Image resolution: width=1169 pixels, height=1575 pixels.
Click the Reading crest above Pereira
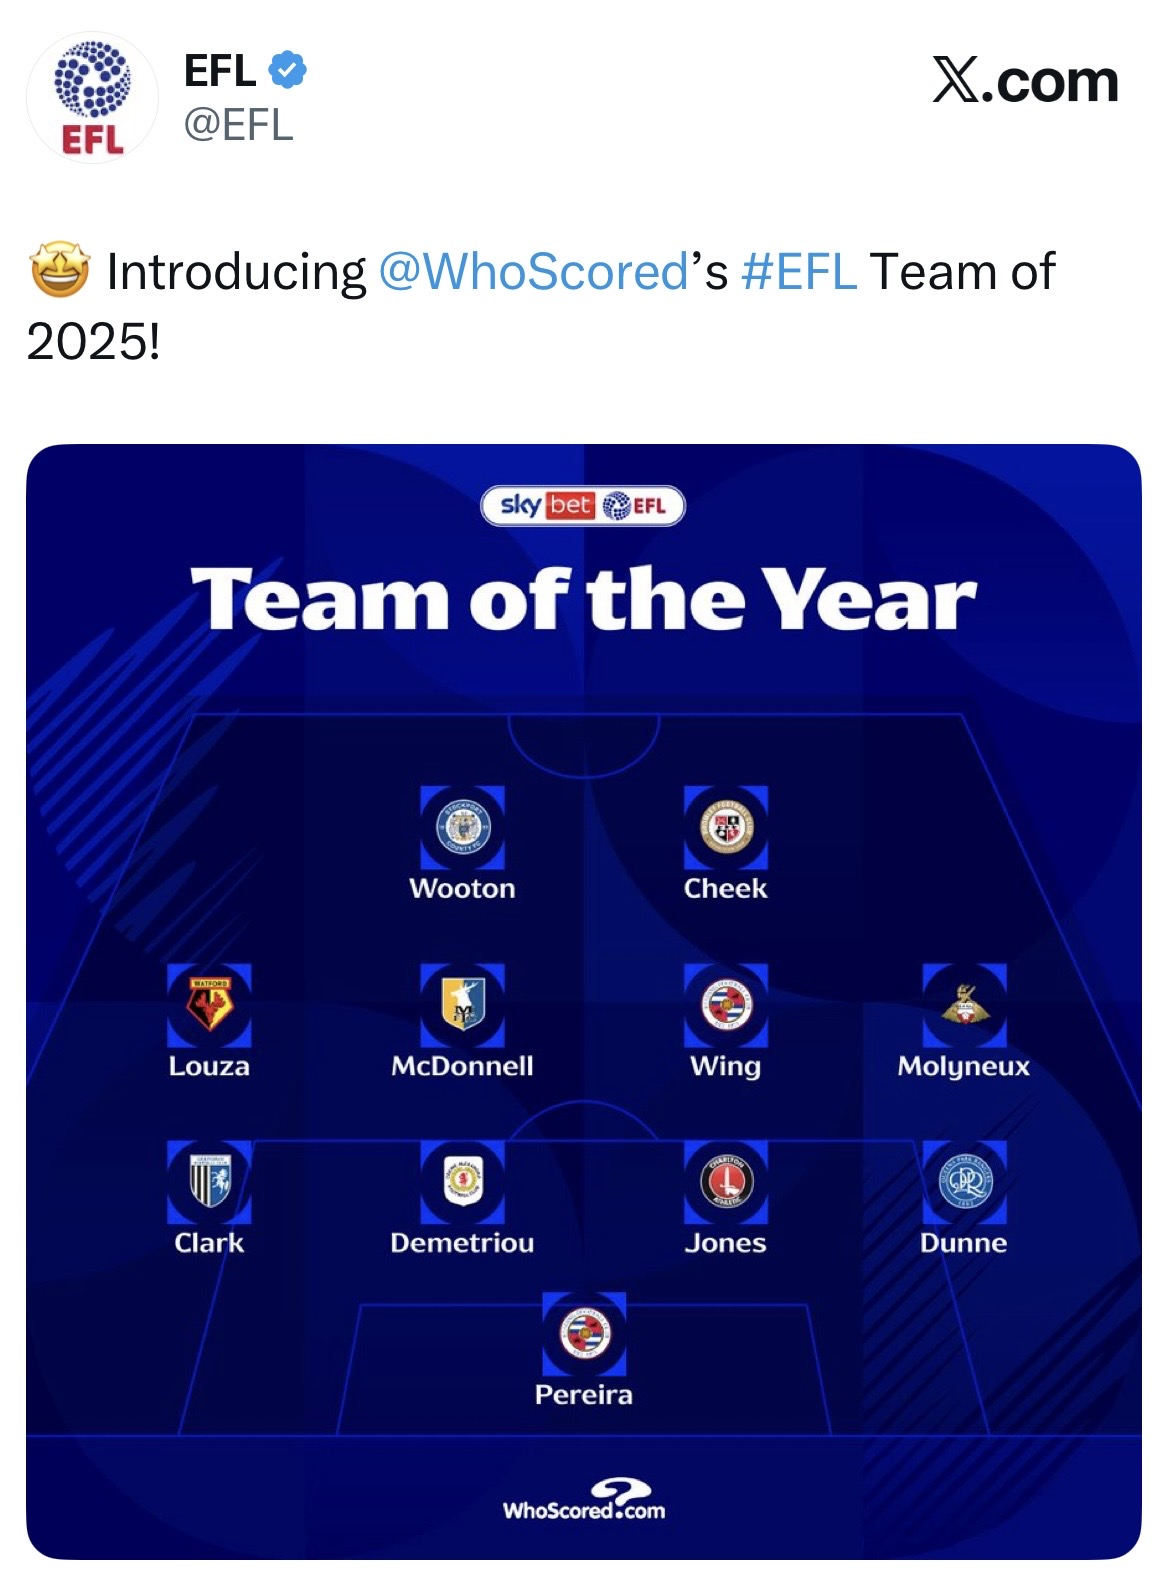(x=584, y=1333)
